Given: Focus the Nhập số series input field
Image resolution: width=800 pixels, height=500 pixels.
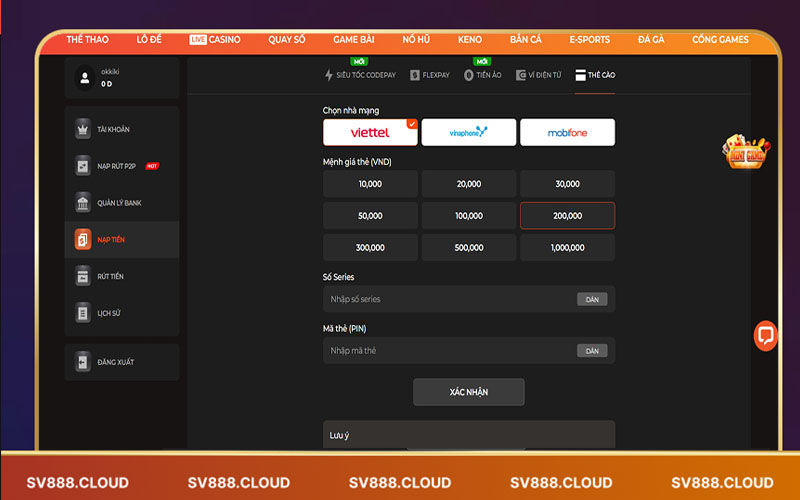Looking at the screenshot, I should (x=469, y=299).
